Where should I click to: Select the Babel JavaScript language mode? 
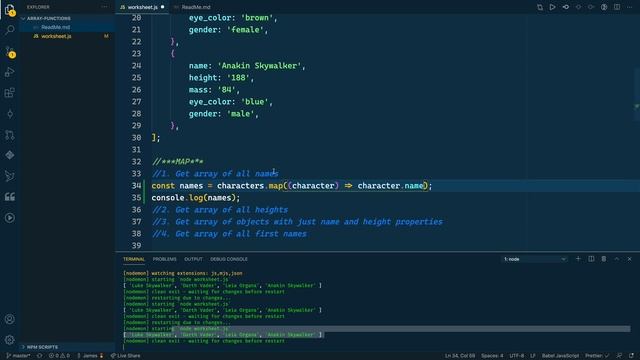click(560, 356)
